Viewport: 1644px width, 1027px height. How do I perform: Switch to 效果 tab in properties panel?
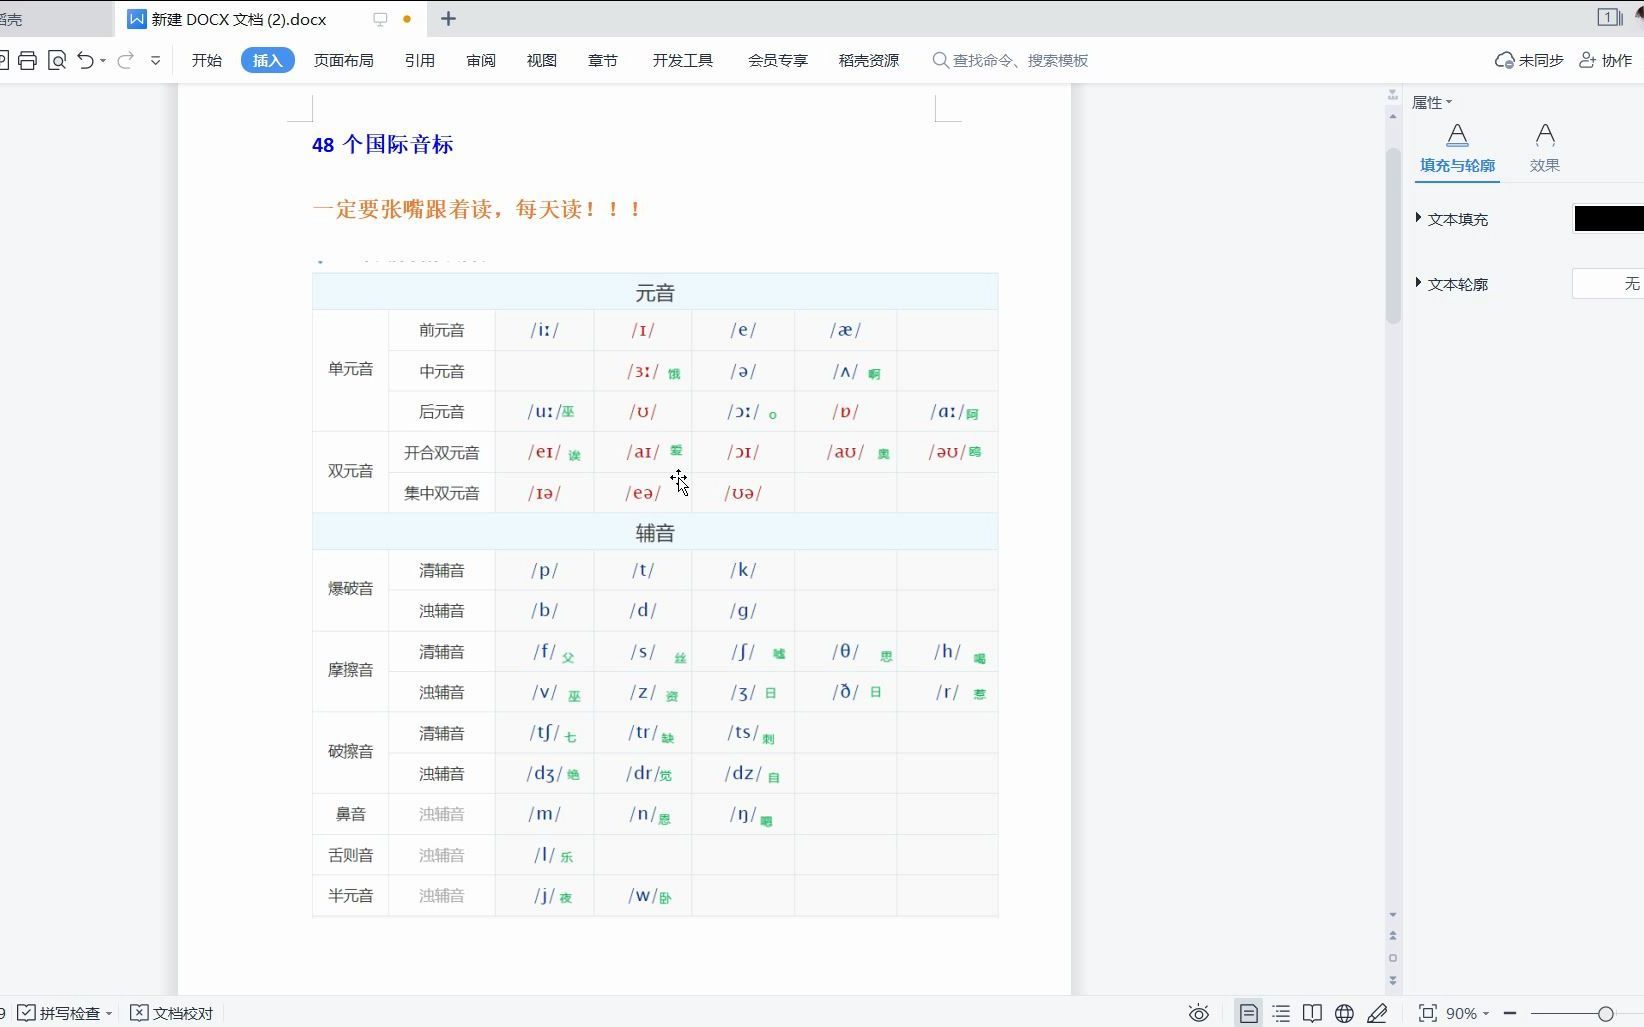click(1545, 148)
